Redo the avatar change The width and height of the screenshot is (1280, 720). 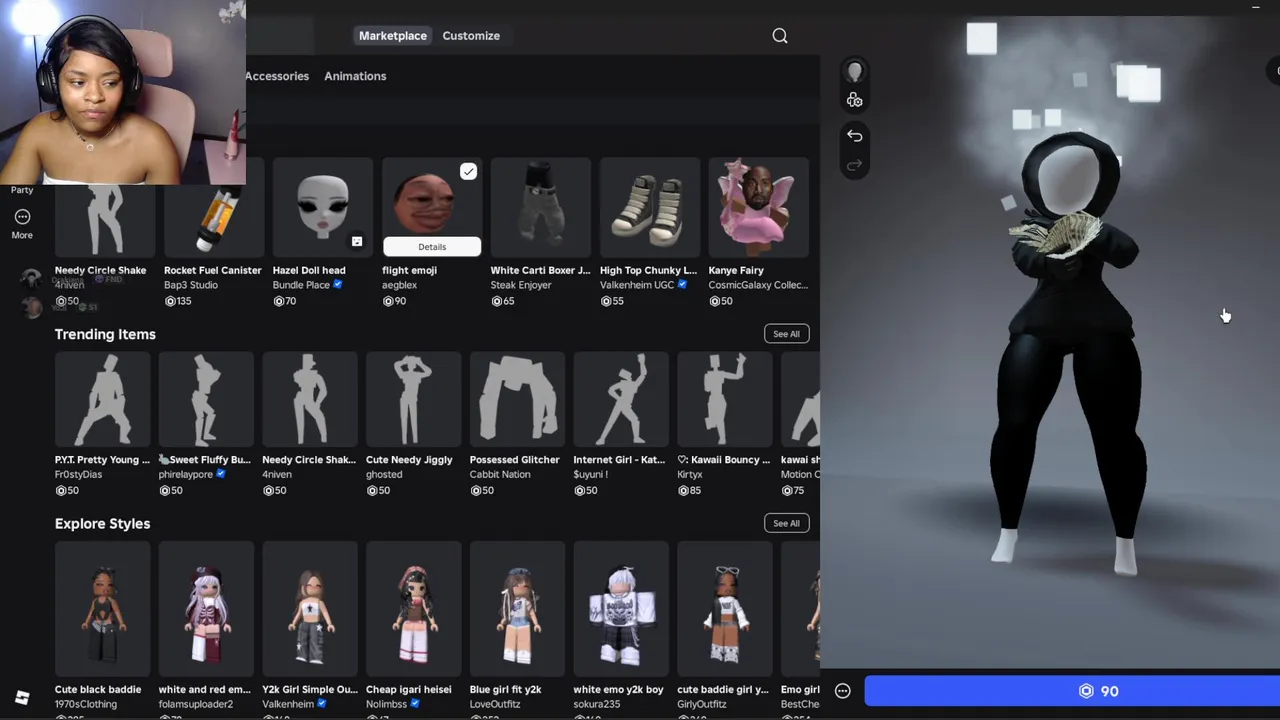click(x=855, y=165)
